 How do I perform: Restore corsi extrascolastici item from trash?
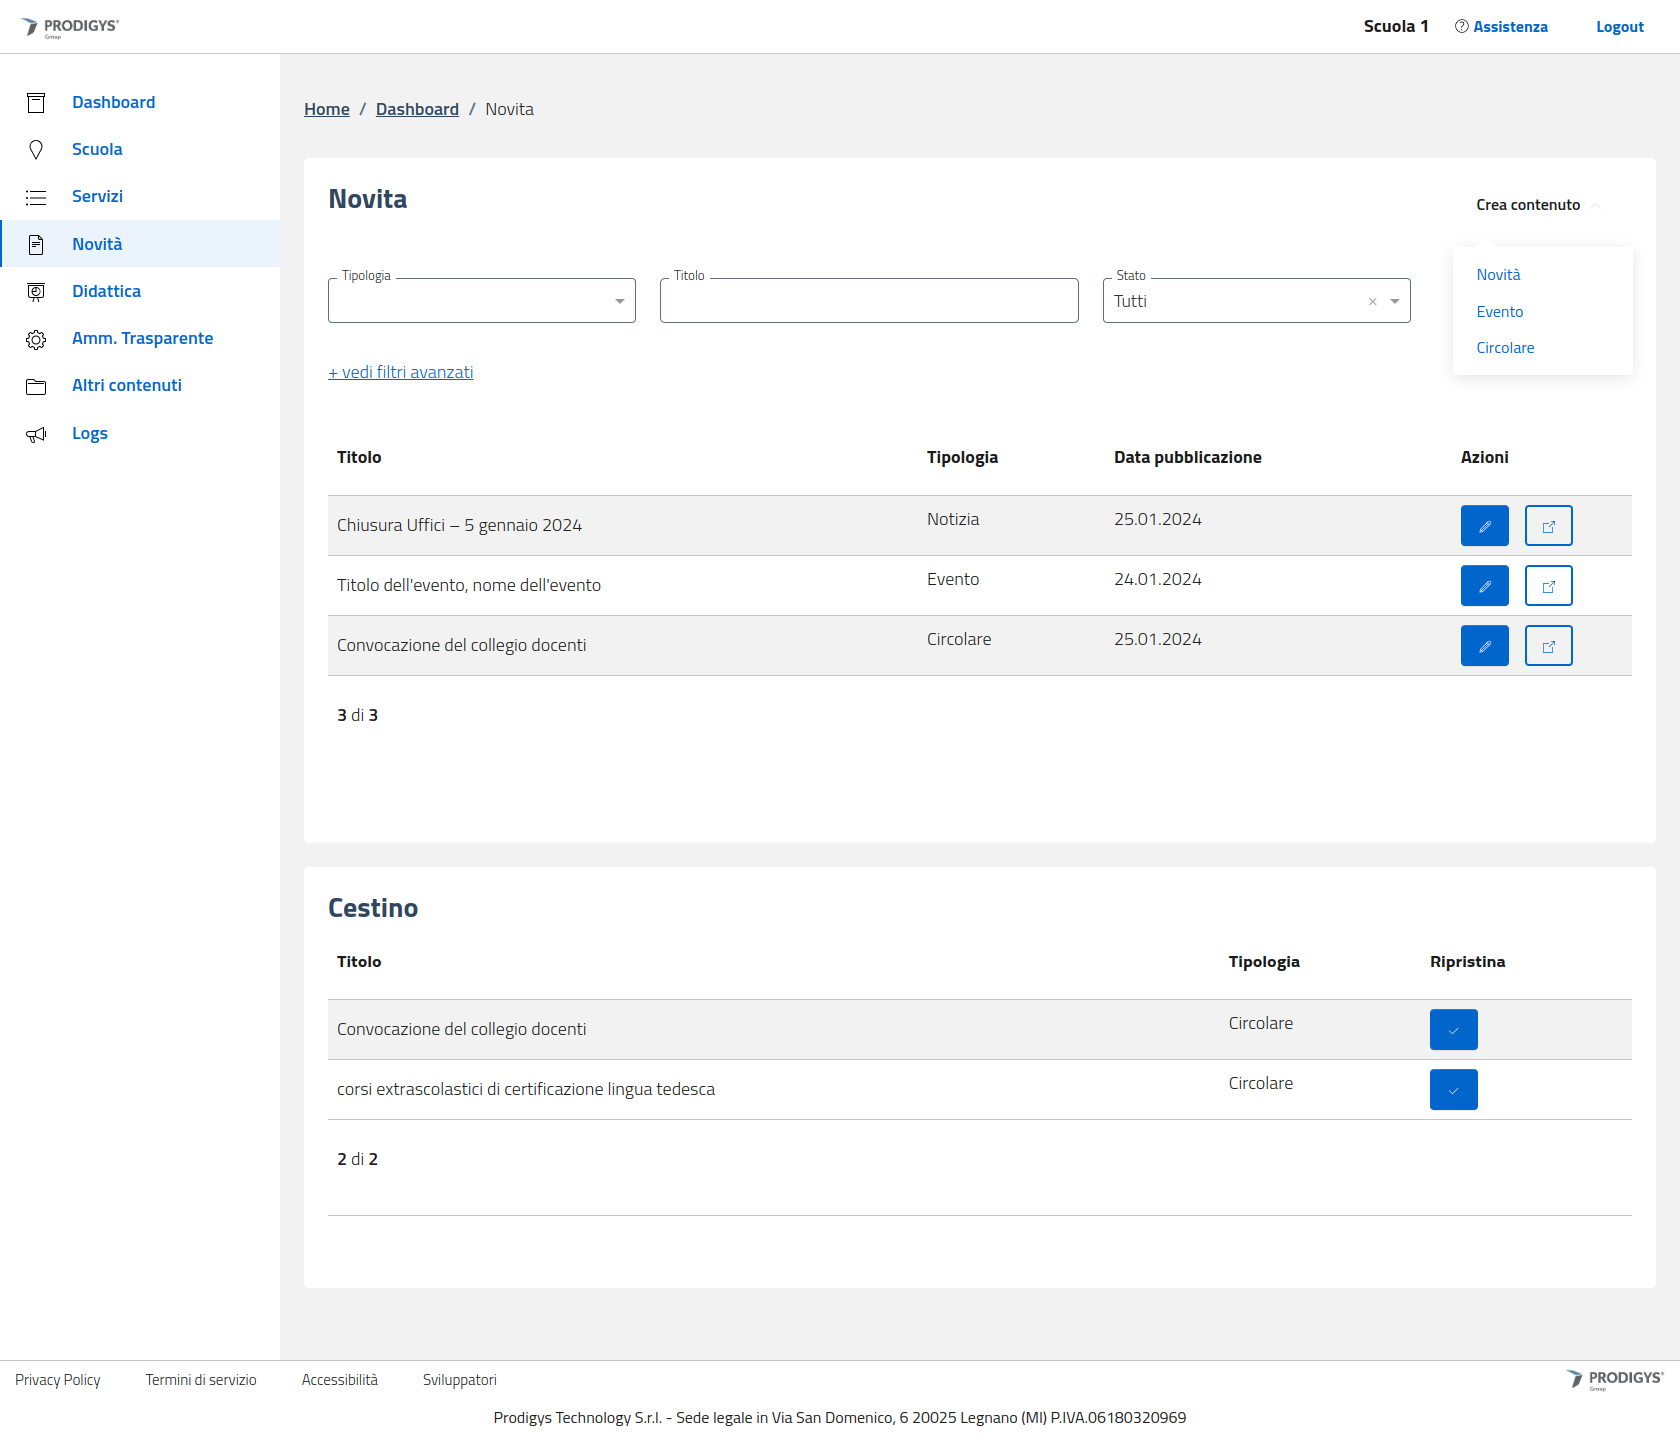coord(1453,1090)
